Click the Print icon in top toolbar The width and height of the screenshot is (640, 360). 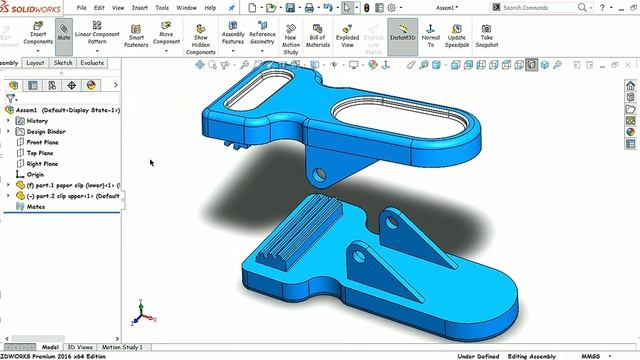click(309, 8)
